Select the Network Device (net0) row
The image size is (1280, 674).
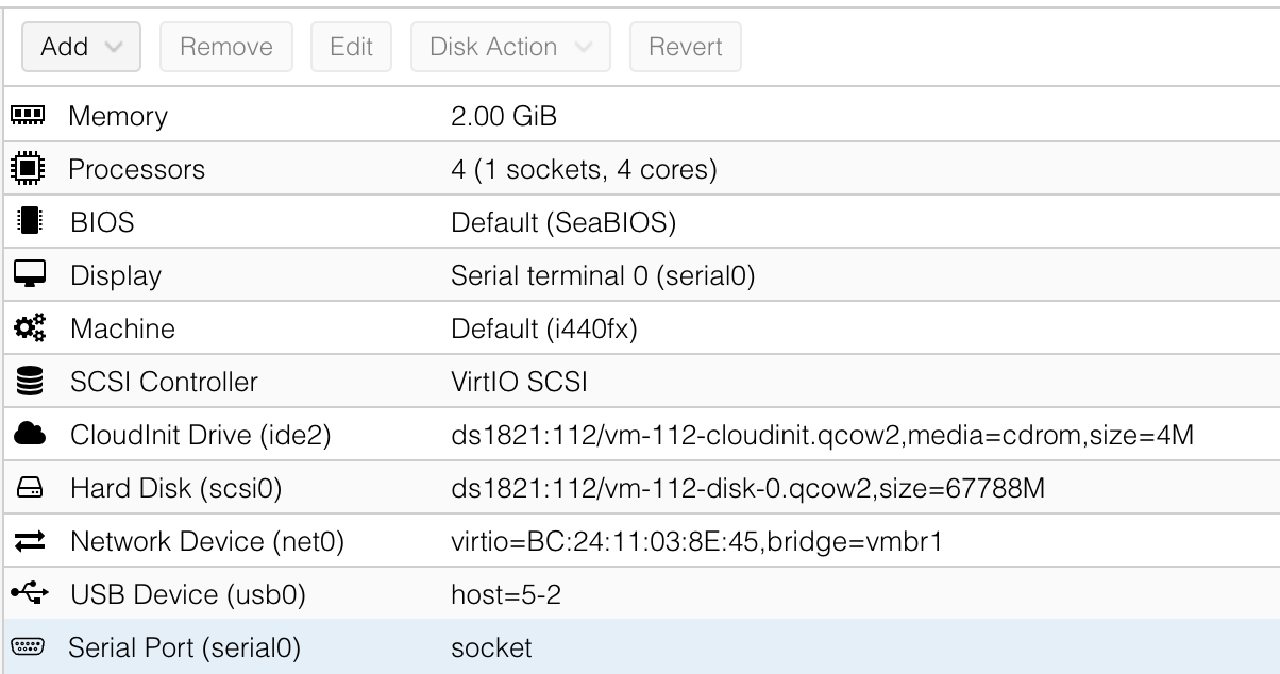pos(640,542)
